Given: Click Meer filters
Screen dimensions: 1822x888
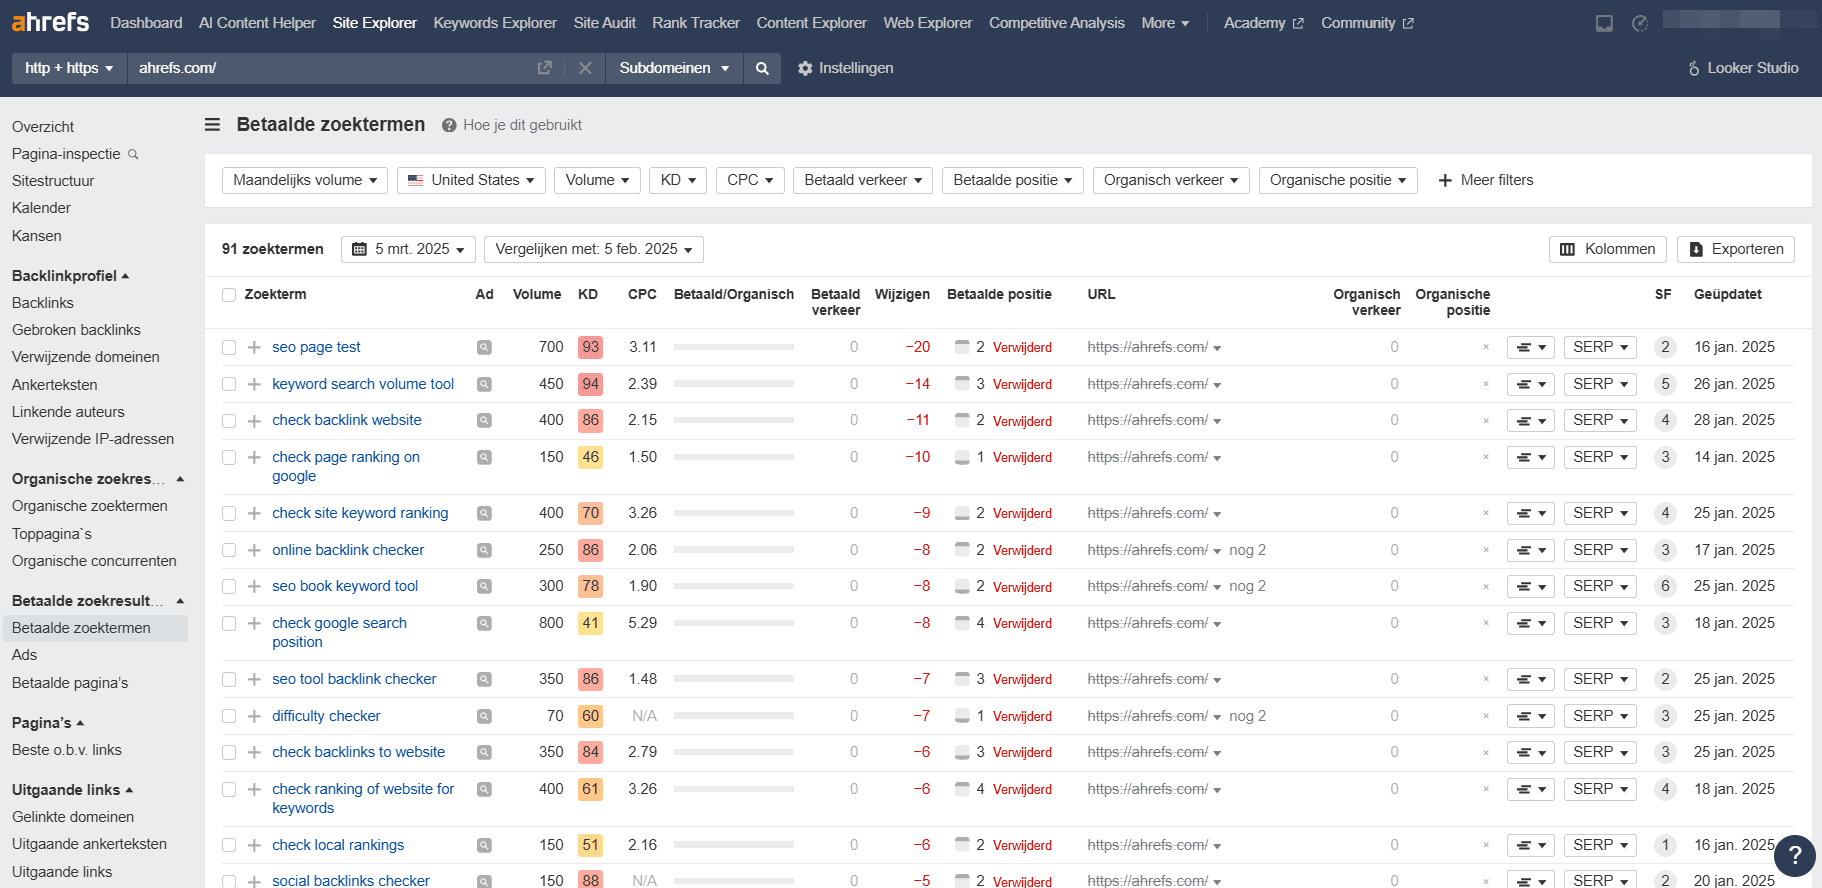Looking at the screenshot, I should (1485, 180).
